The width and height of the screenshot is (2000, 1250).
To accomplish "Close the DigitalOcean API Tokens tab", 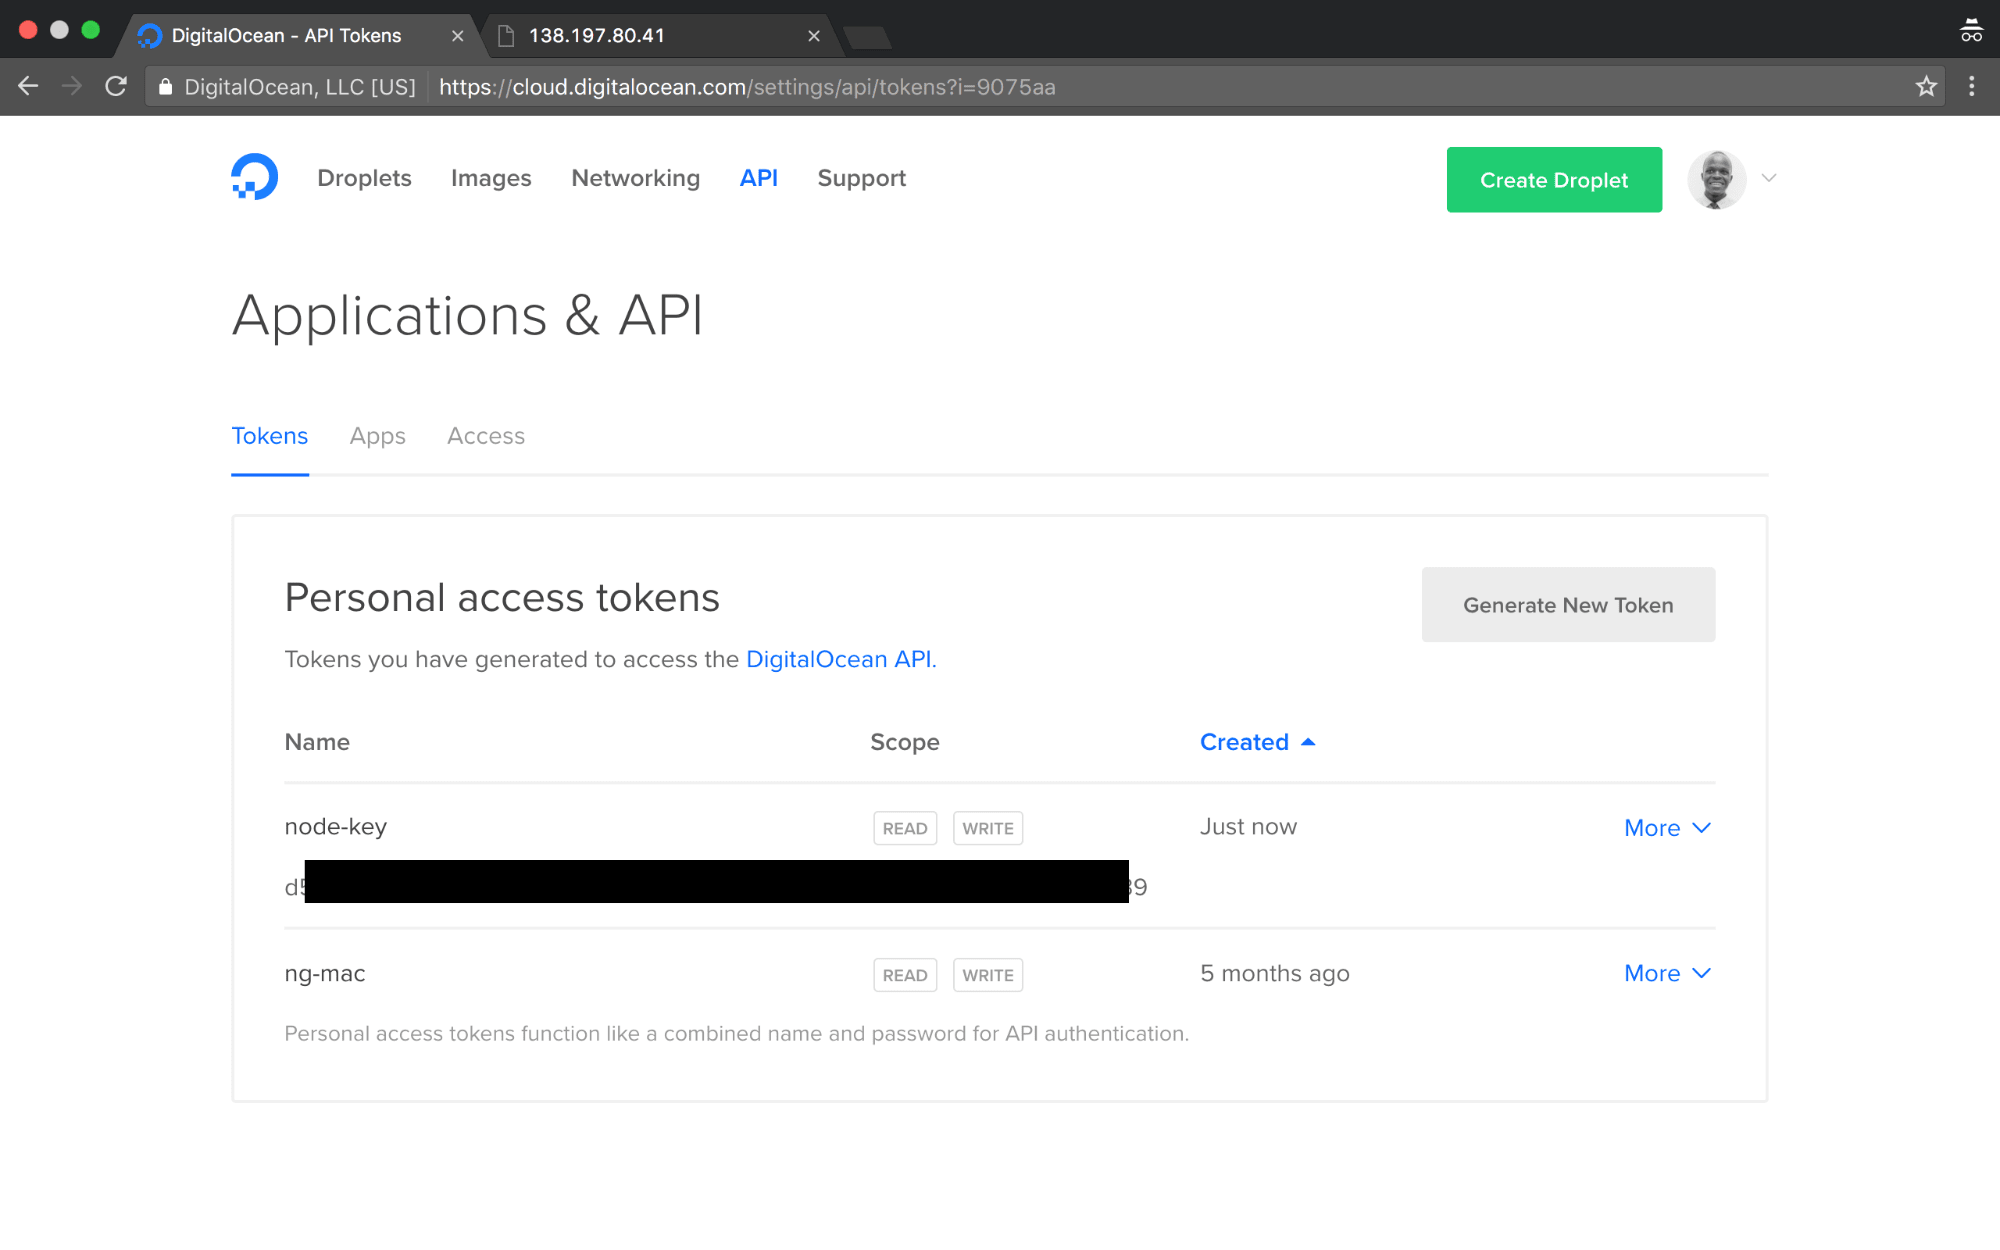I will 457,36.
